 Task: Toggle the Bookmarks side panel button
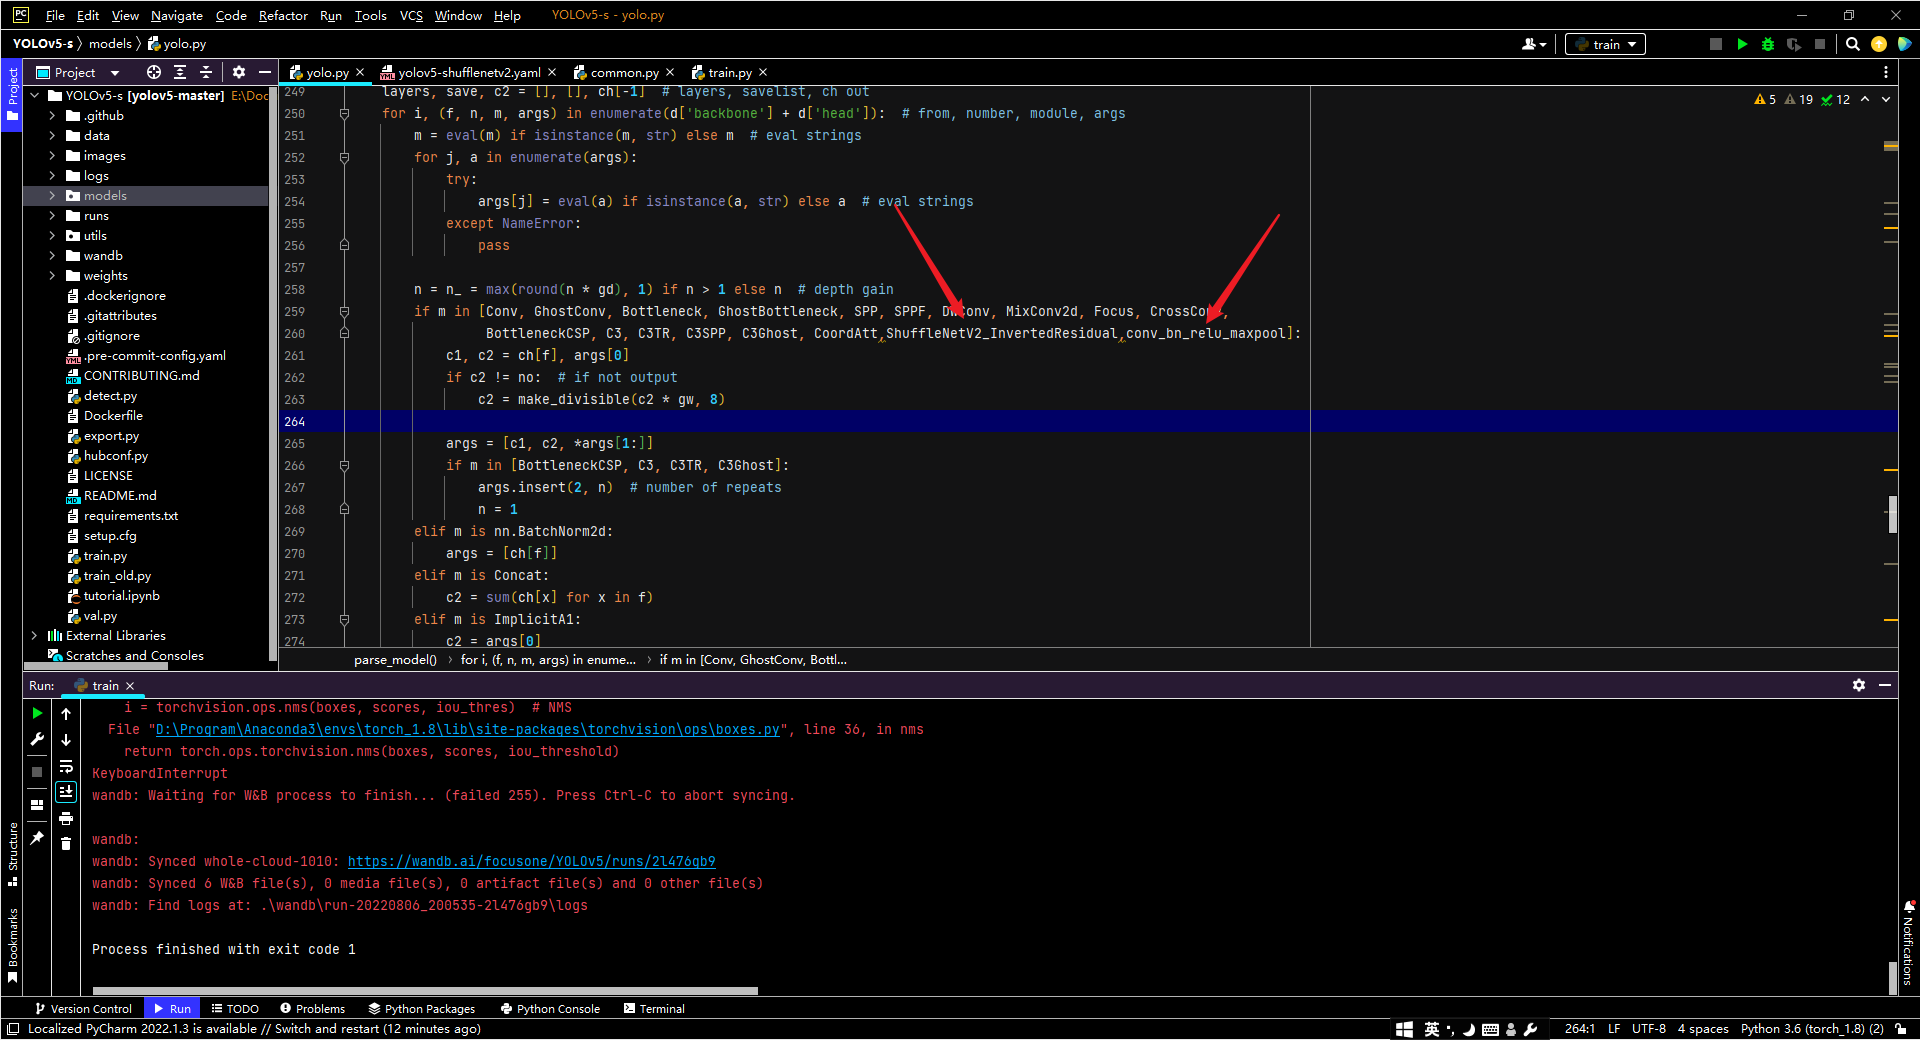click(12, 945)
